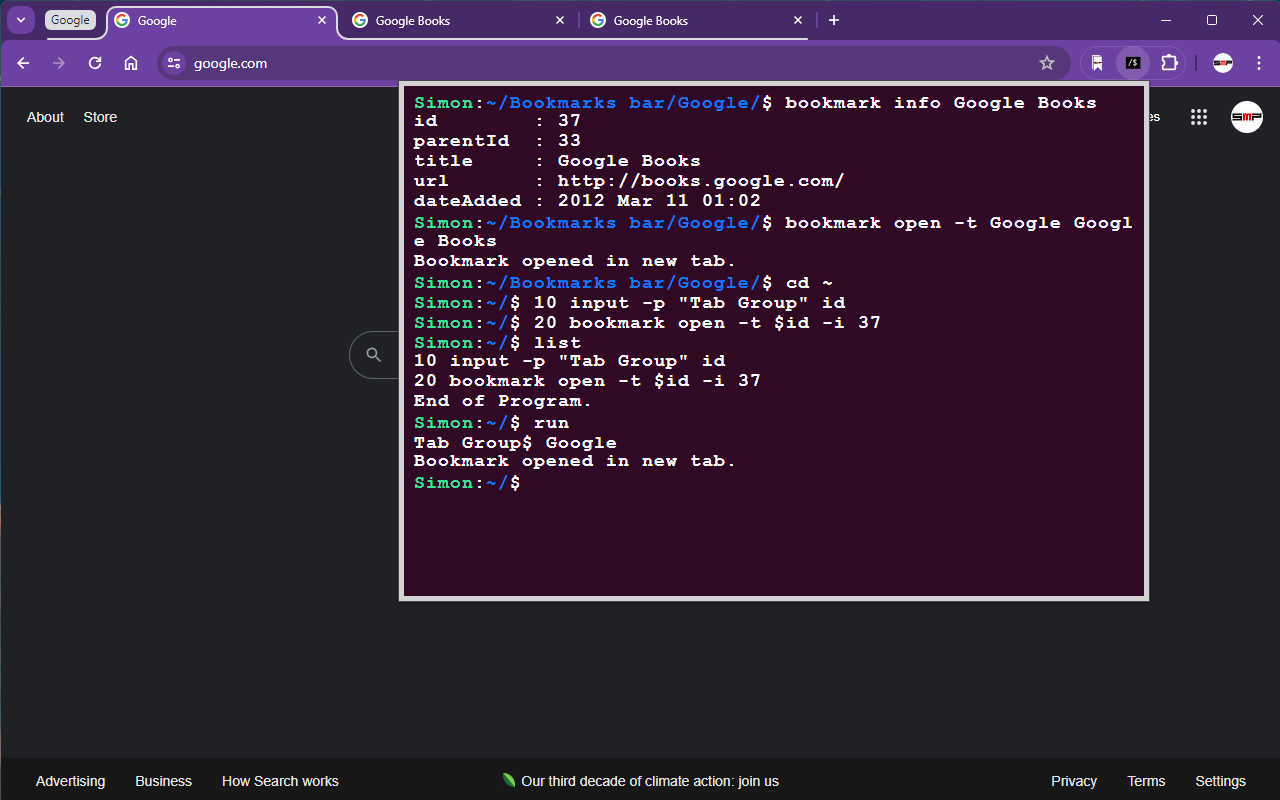
Task: Toggle the terminal extension icon
Action: point(1133,63)
